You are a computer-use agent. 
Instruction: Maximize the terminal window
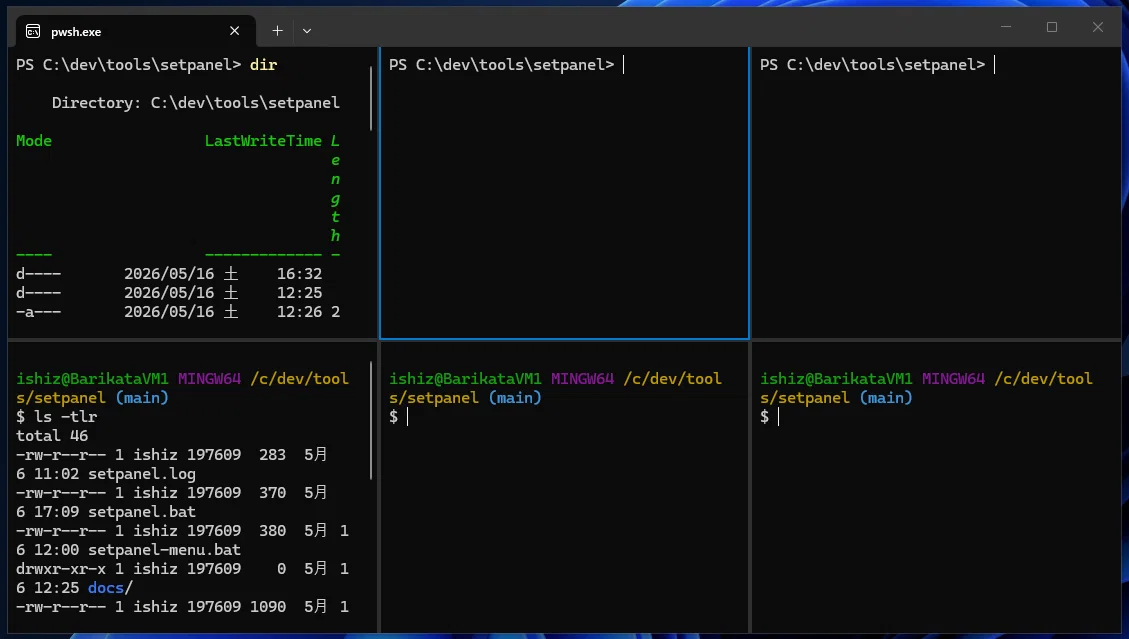(1052, 27)
